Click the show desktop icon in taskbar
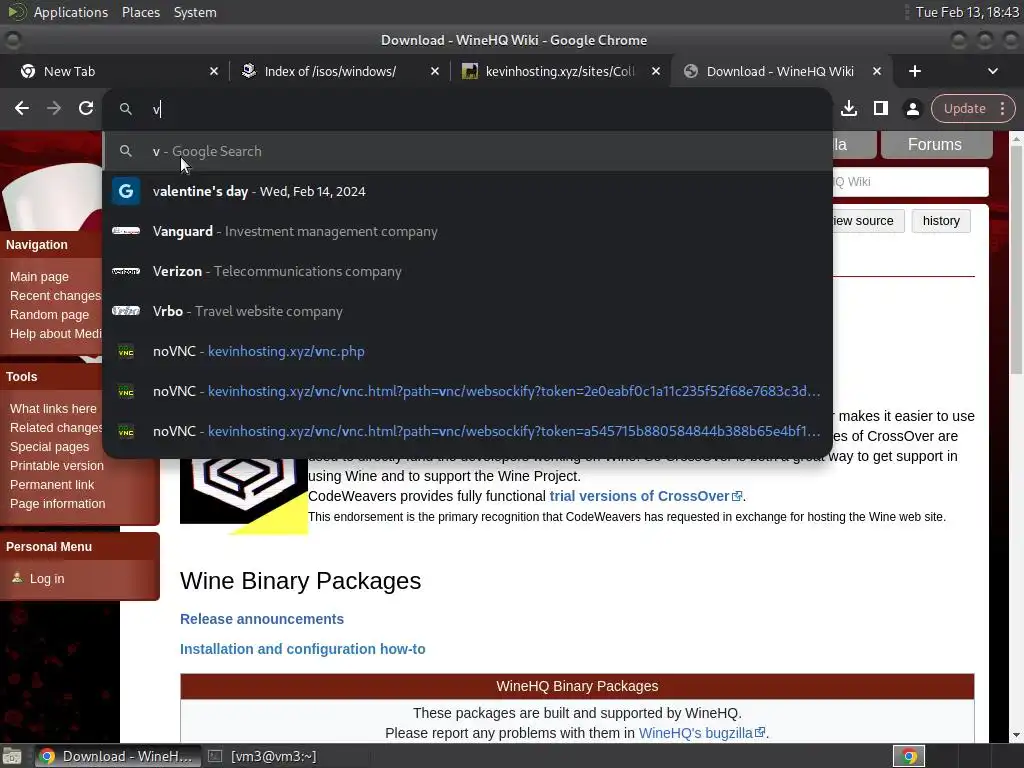The height and width of the screenshot is (768, 1024). point(12,756)
